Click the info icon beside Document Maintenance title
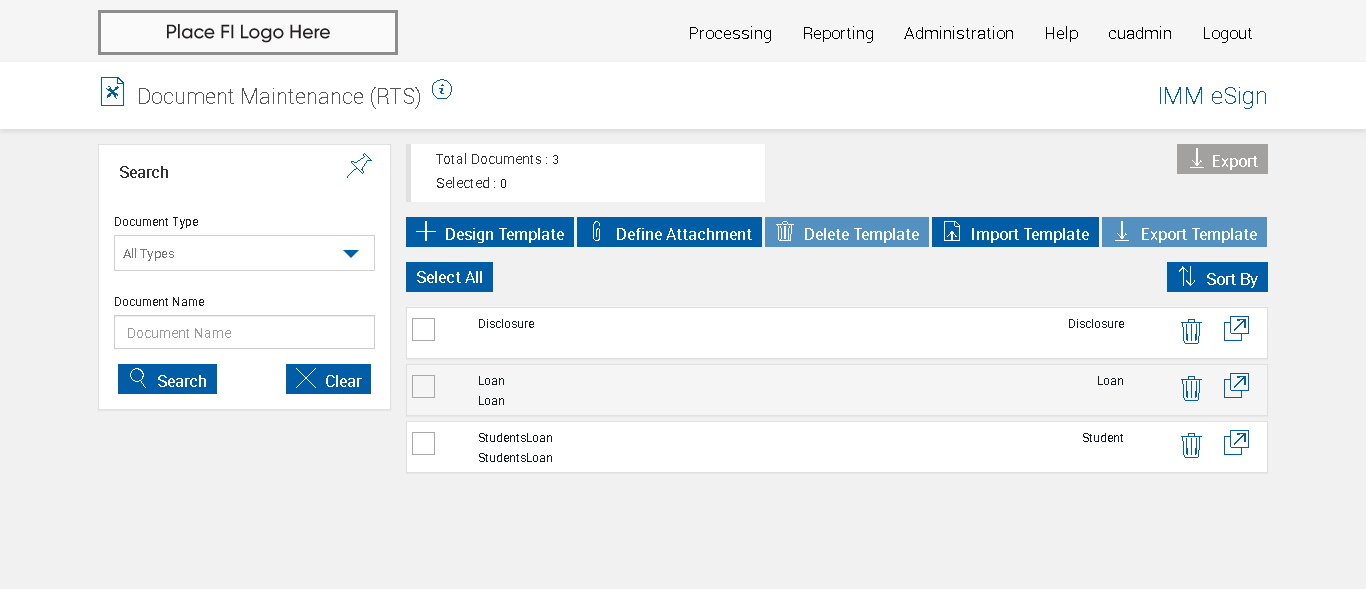The width and height of the screenshot is (1366, 589). click(x=442, y=90)
